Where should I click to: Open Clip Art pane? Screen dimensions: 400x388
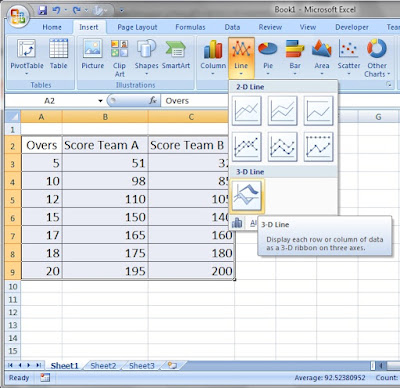click(x=119, y=58)
